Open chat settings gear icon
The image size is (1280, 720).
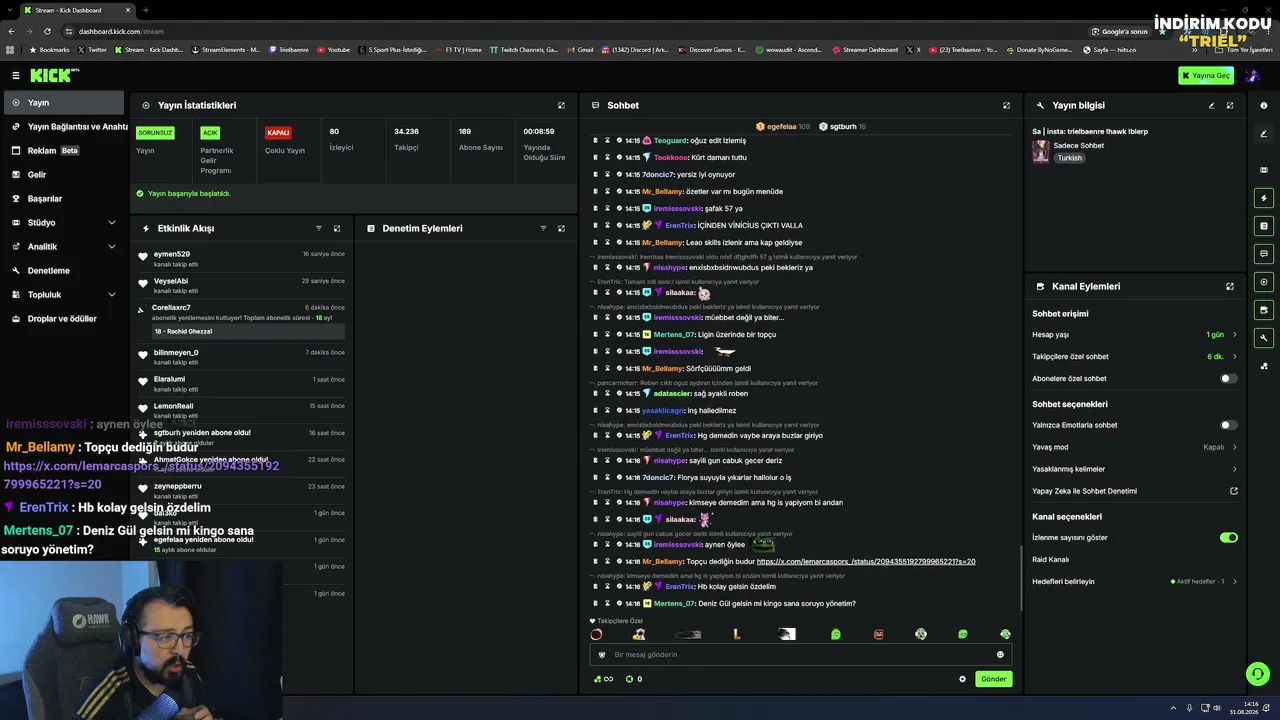click(963, 679)
